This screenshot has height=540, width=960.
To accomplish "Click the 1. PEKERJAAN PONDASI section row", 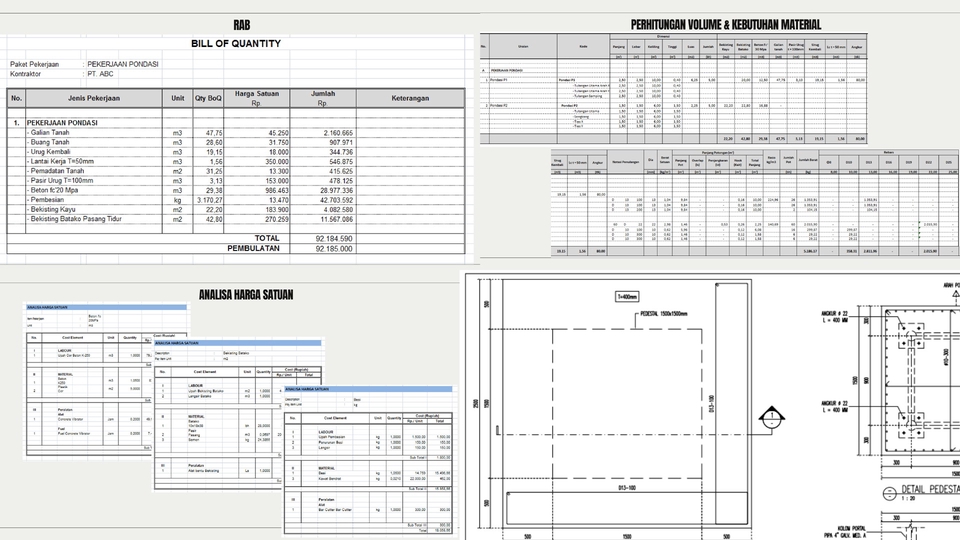I will [x=236, y=123].
